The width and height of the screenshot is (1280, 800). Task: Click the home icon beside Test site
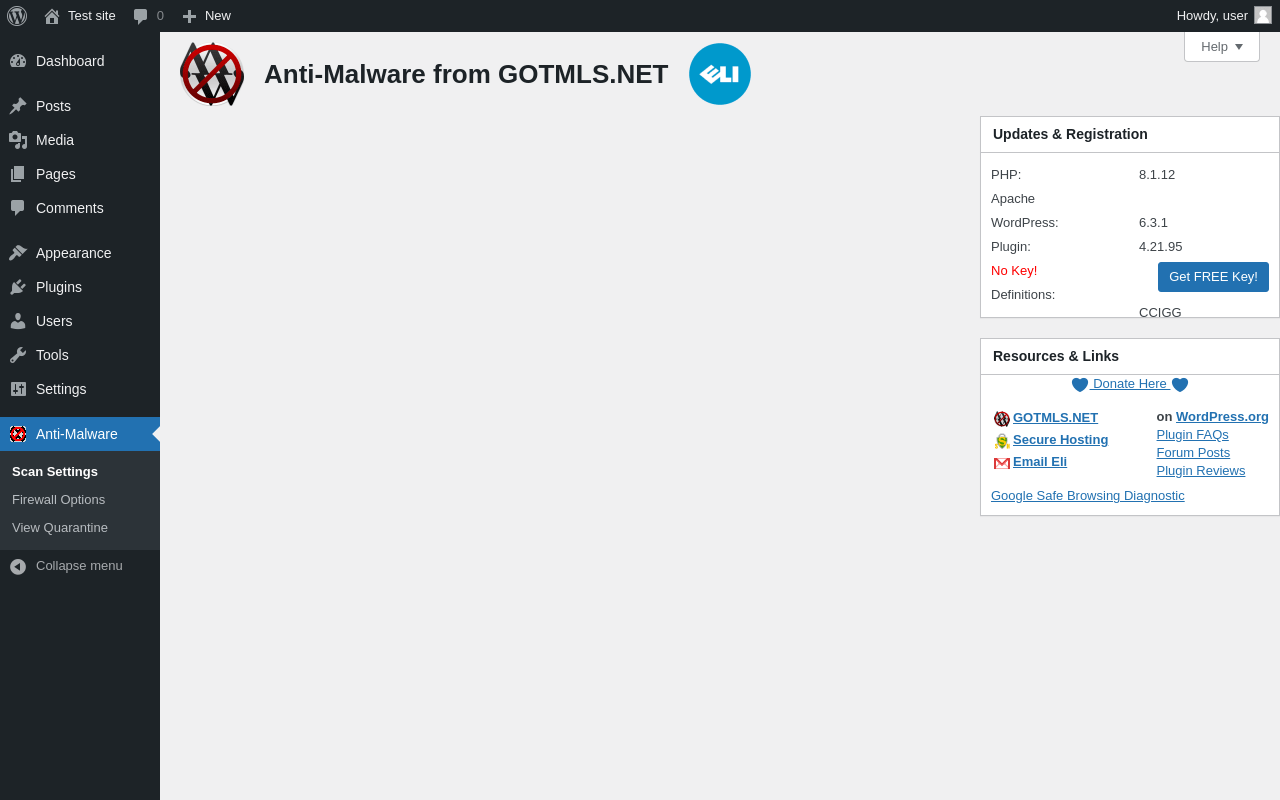pos(52,16)
